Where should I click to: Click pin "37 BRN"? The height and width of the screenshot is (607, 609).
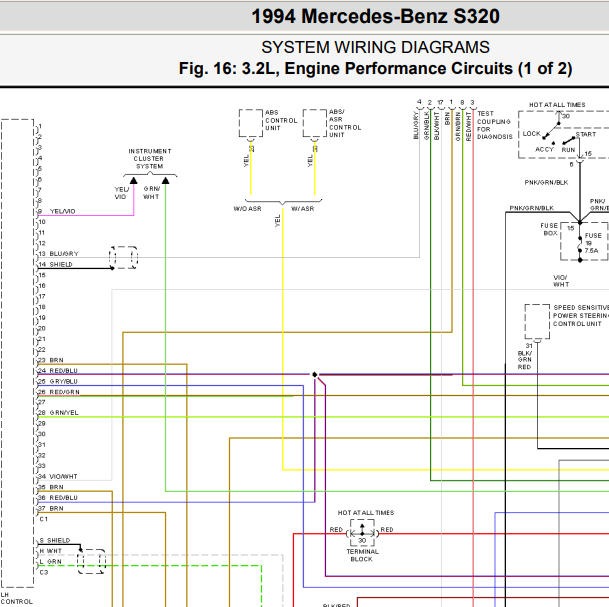click(x=50, y=508)
